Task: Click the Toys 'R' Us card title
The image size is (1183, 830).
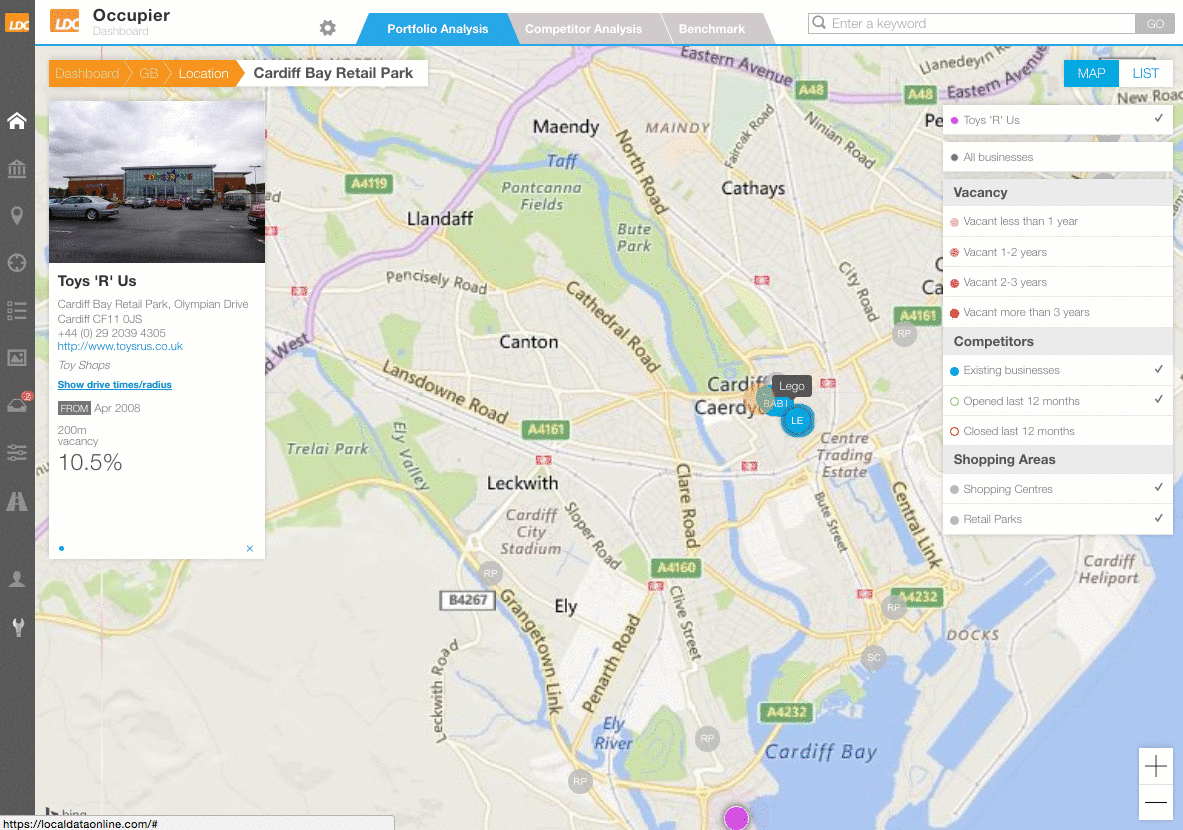Action: [97, 281]
